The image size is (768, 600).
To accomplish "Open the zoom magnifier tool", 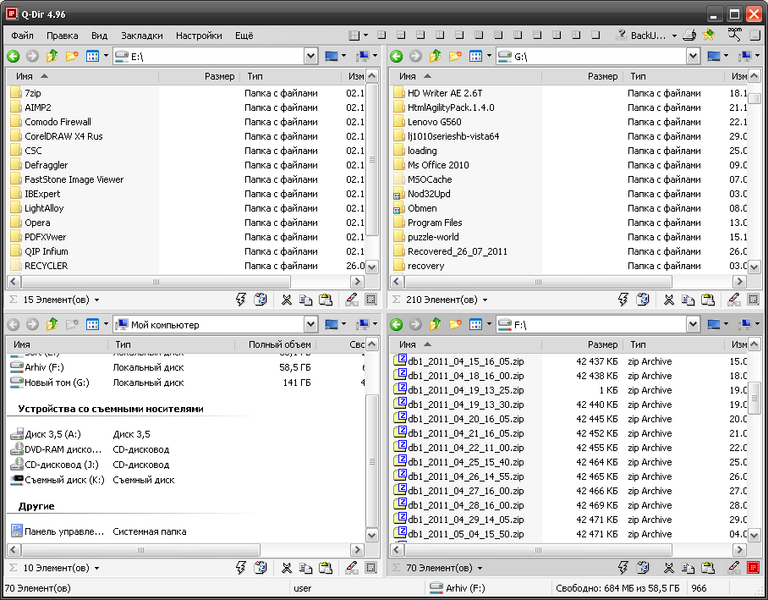I will (x=735, y=34).
